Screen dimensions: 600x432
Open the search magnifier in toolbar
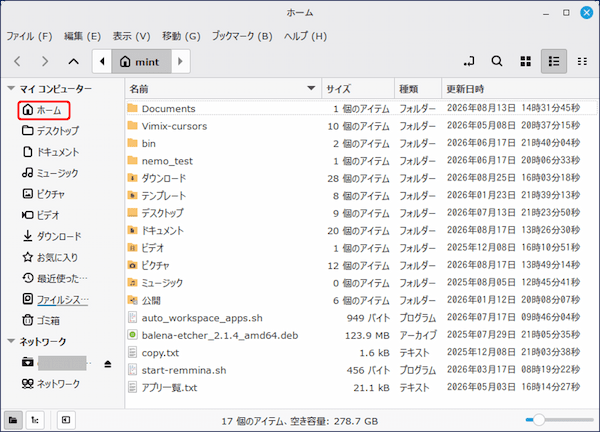[x=497, y=61]
